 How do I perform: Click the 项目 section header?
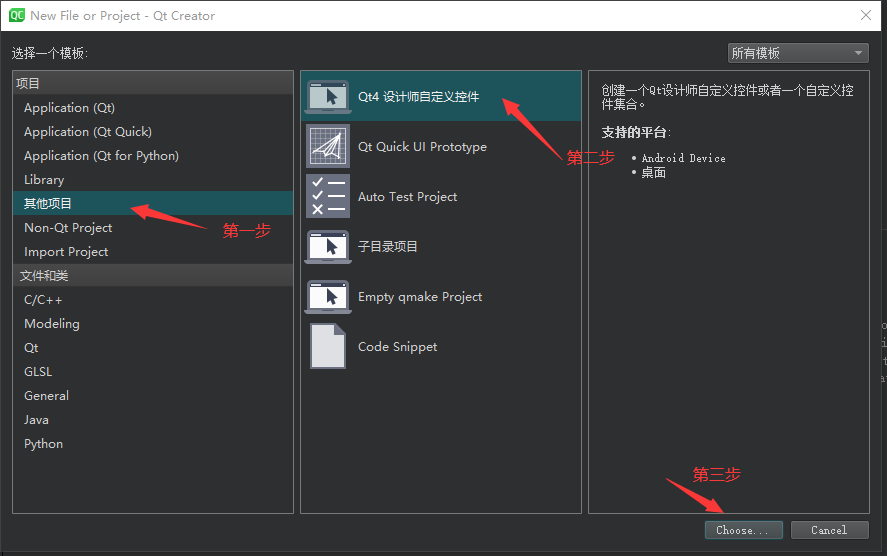click(x=153, y=83)
